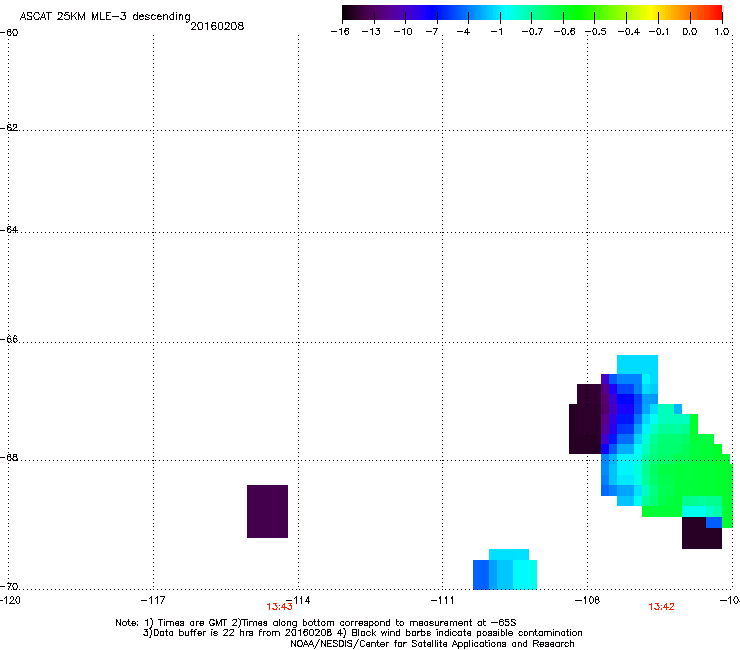
Task: Click the 'ASCAT 25KM MLE-3 descending' title
Action: (x=105, y=16)
